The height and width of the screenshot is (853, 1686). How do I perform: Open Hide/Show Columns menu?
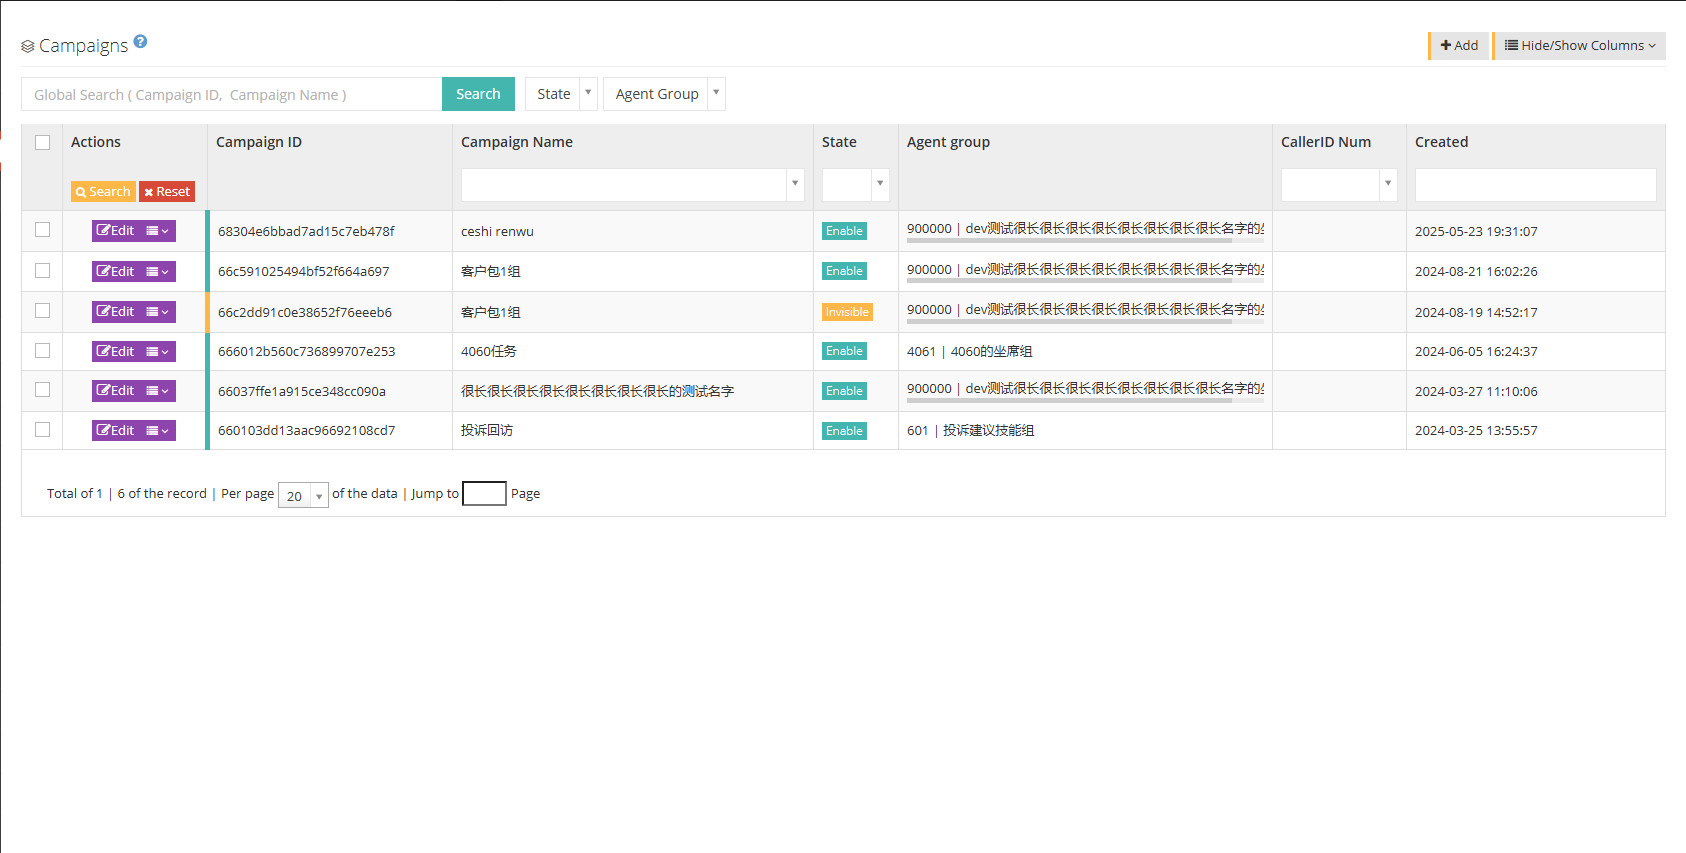click(x=1580, y=45)
